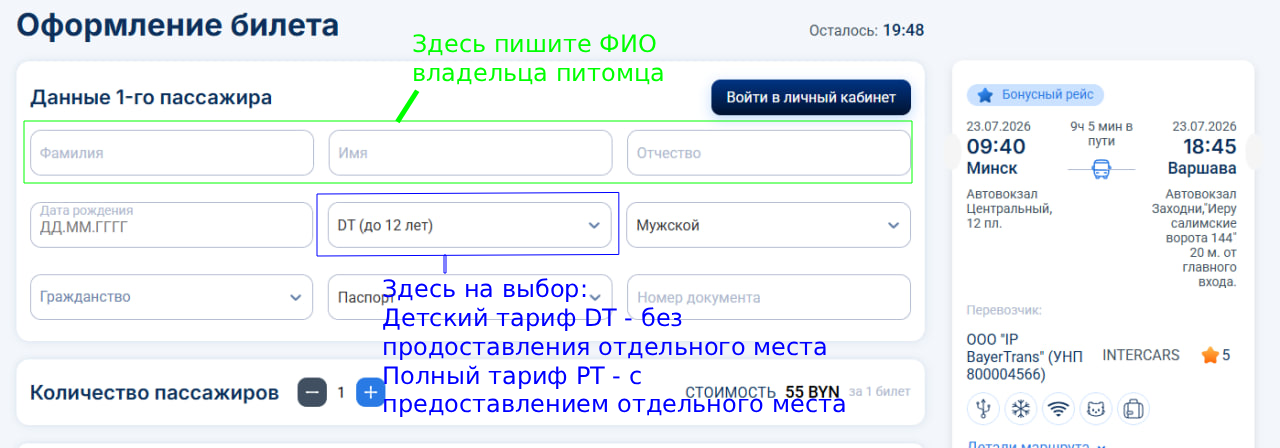Viewport: 1280px width, 448px height.
Task: Click the star icon in the Бонусный рейс badge
Action: click(x=985, y=95)
